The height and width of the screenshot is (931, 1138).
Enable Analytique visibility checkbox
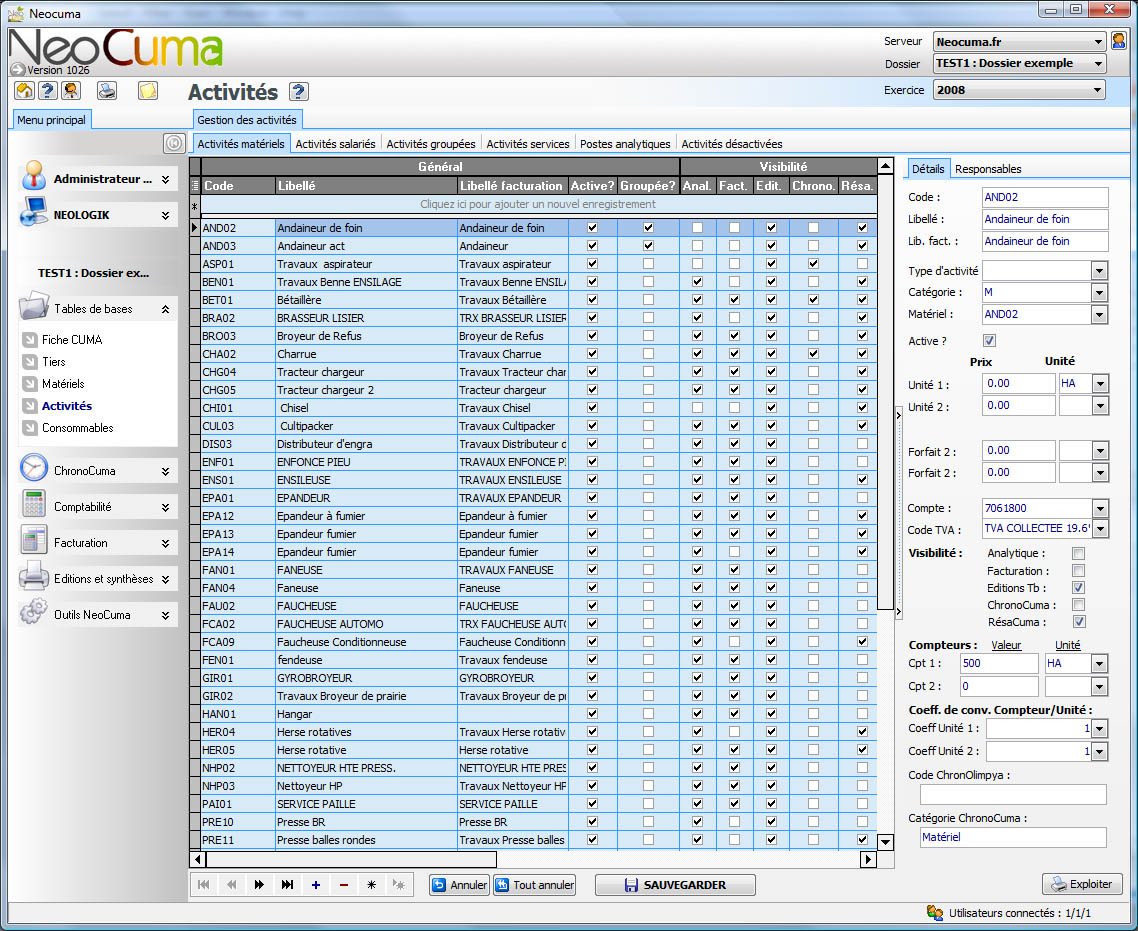pos(1078,553)
